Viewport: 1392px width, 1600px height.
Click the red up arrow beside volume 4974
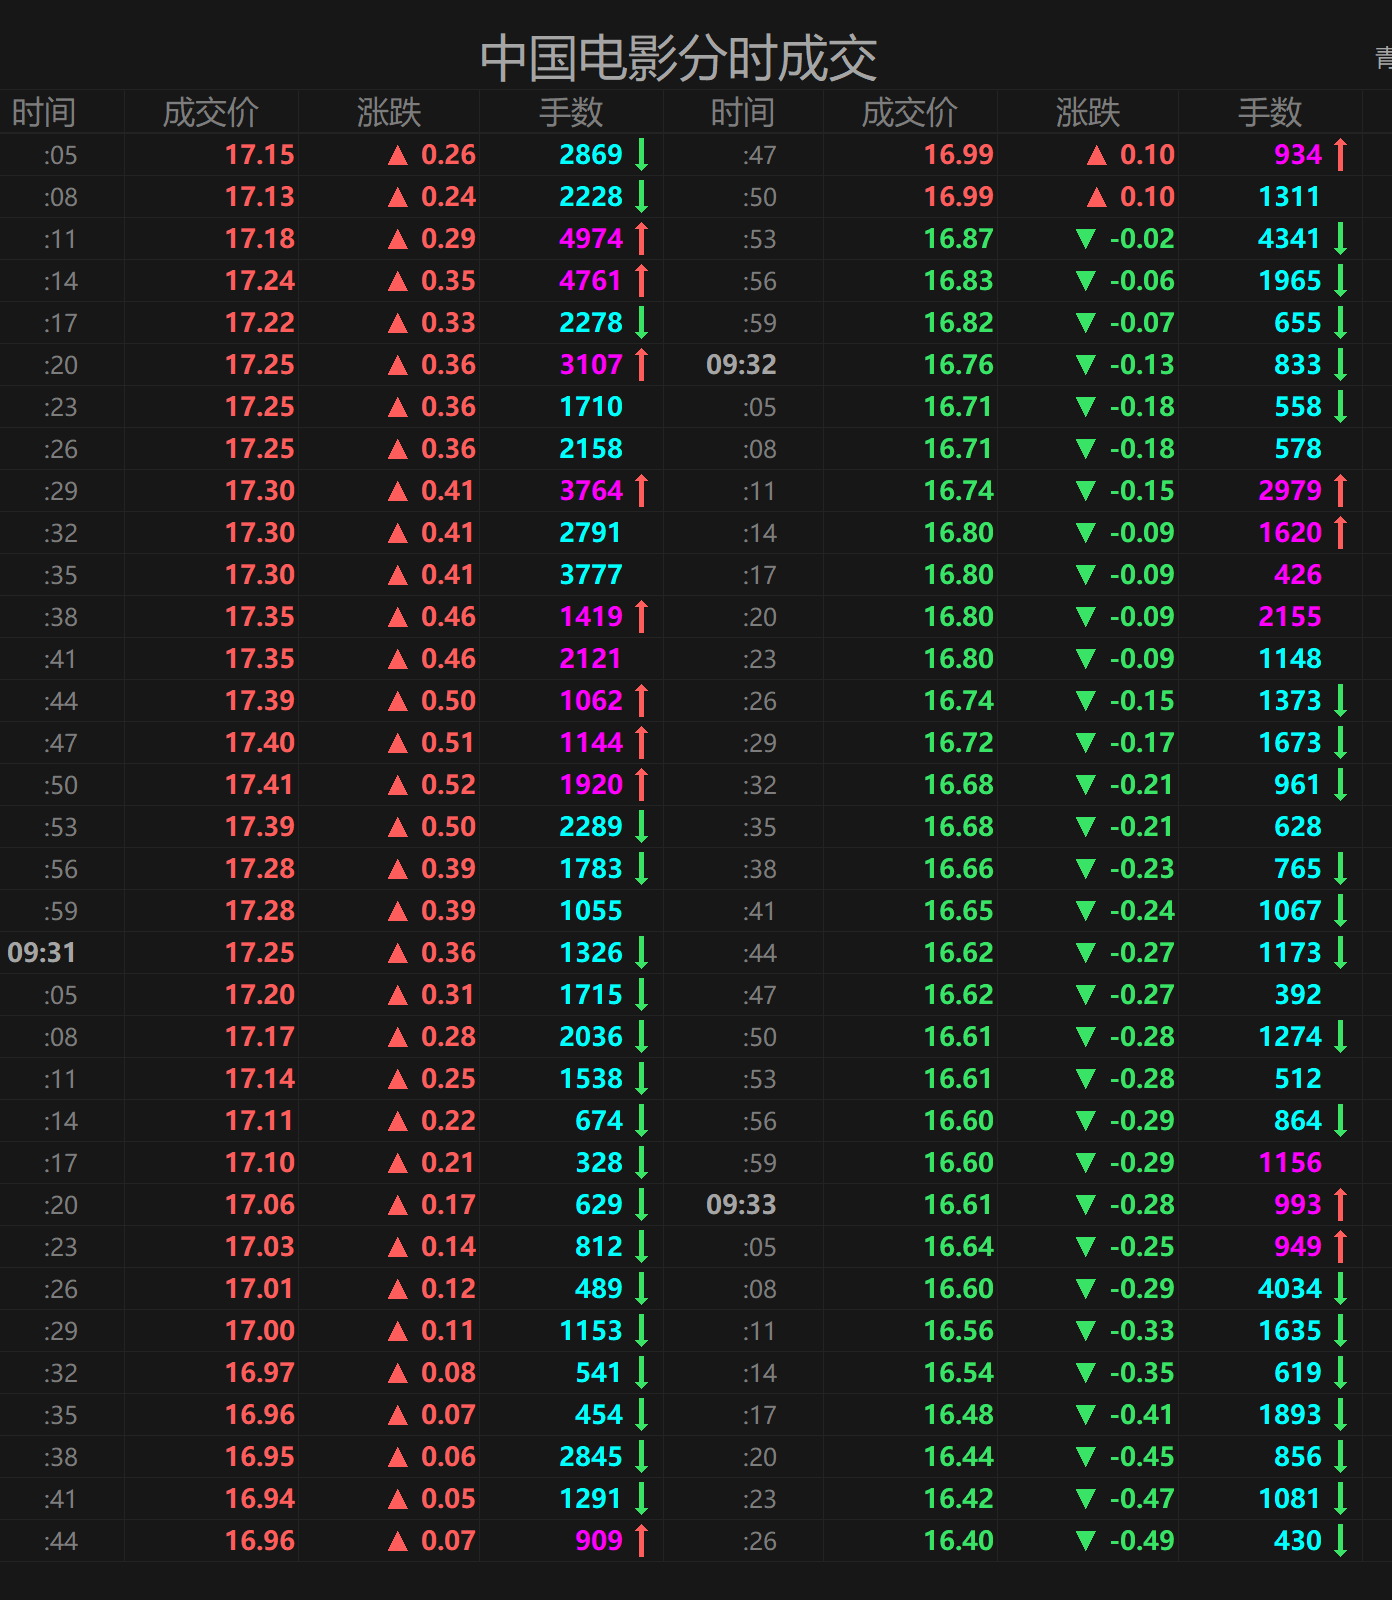click(x=642, y=239)
